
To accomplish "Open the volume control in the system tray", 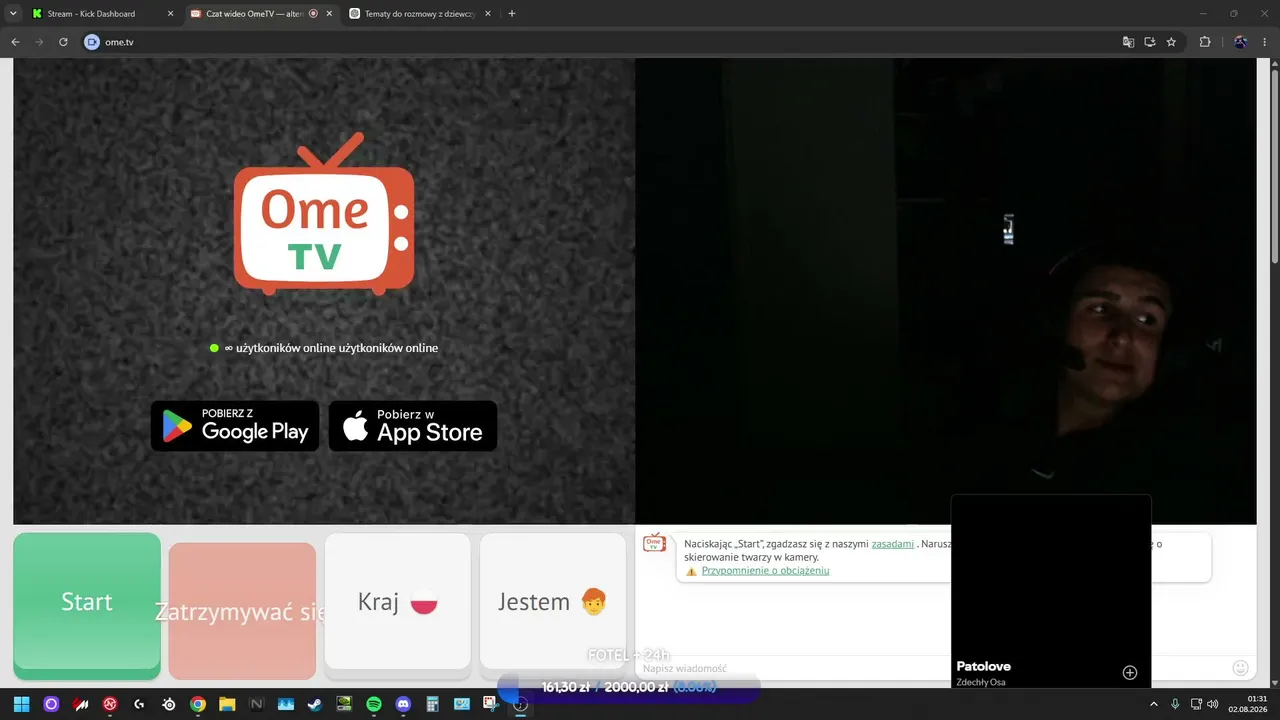I will (1213, 704).
